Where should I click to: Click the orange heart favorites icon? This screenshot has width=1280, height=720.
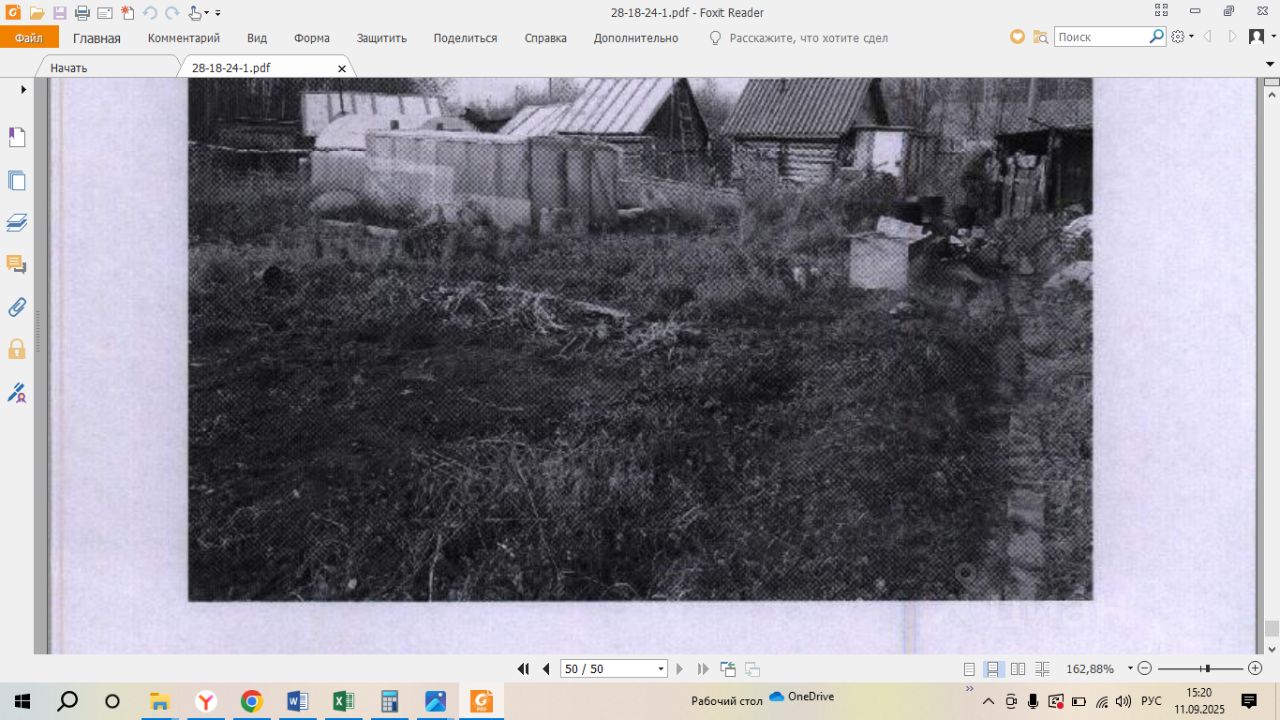[1017, 37]
